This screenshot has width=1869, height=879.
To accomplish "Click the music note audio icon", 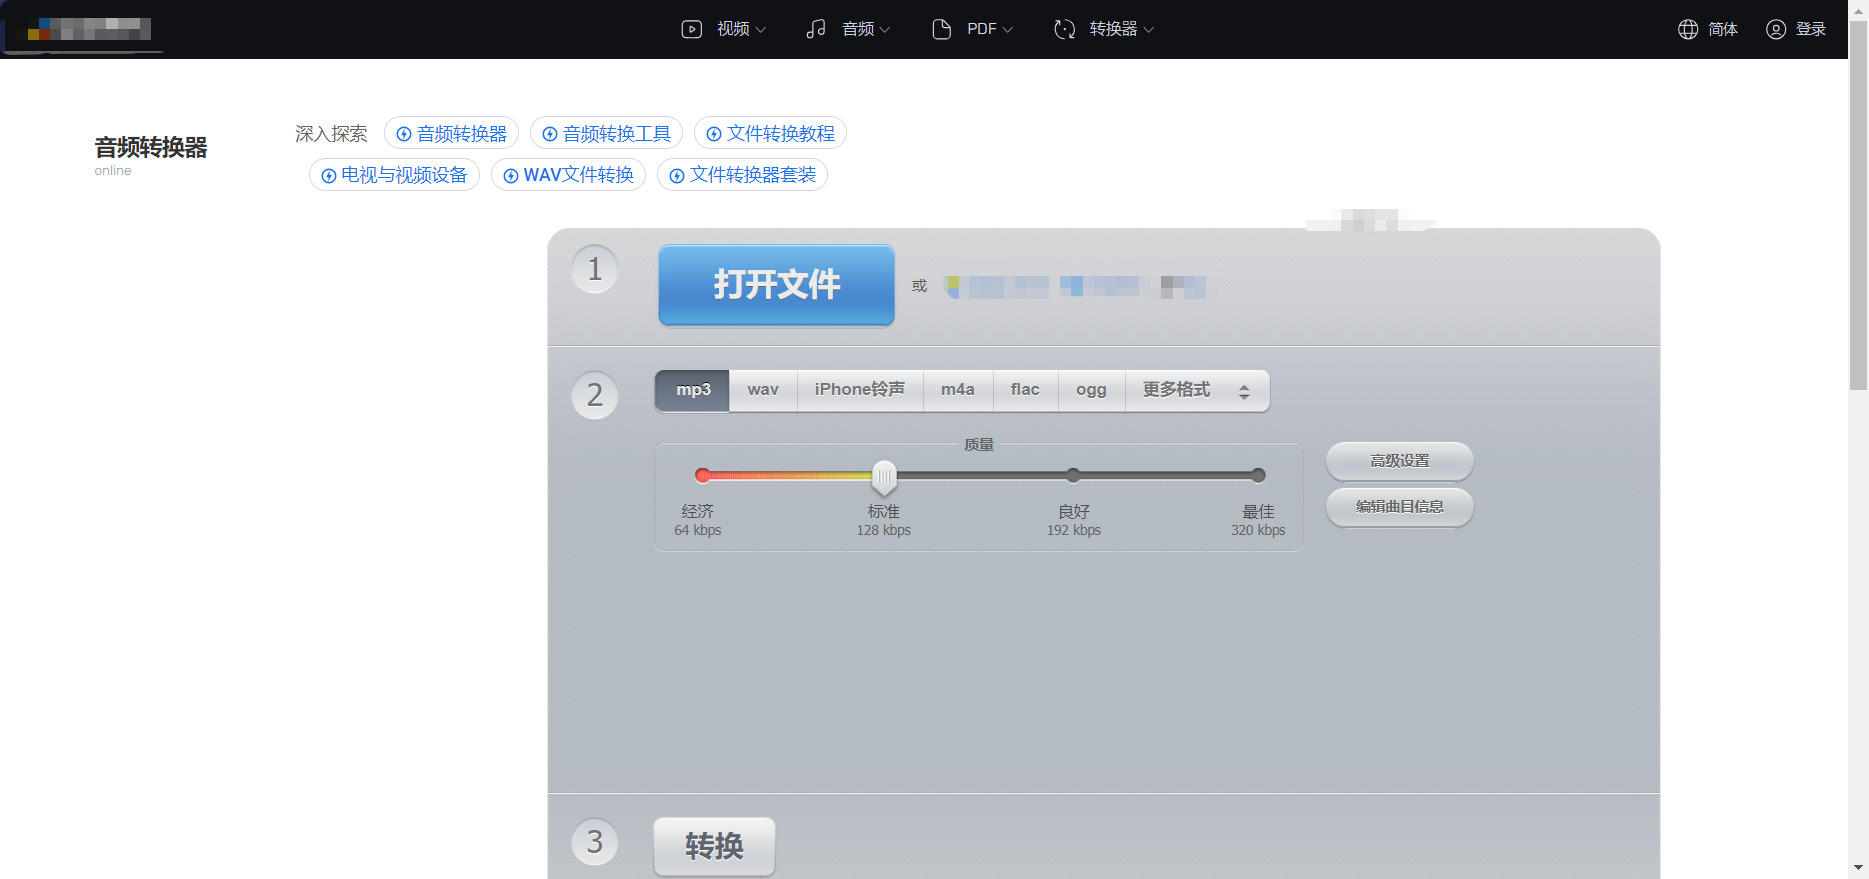I will pos(816,29).
